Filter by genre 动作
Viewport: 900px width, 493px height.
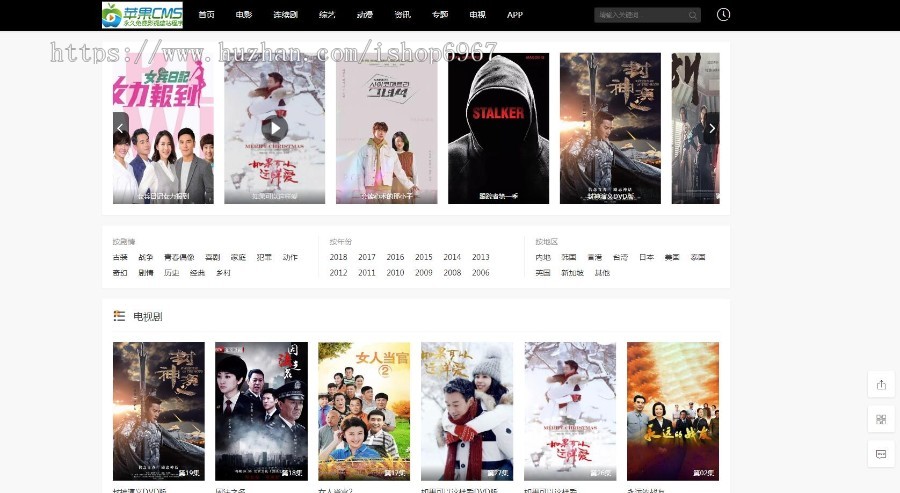tap(290, 257)
